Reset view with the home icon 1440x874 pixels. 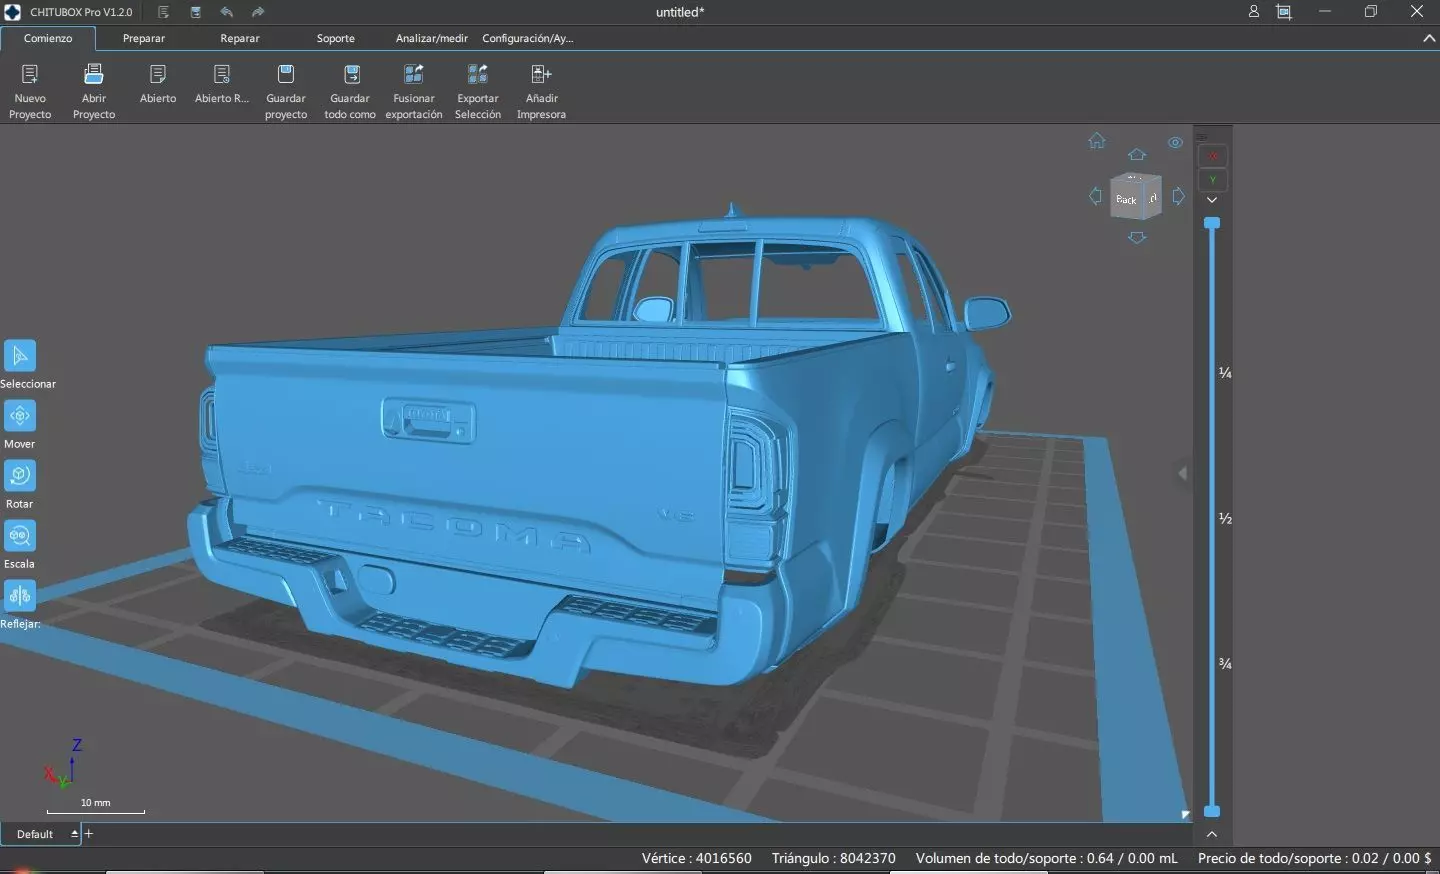(x=1097, y=141)
